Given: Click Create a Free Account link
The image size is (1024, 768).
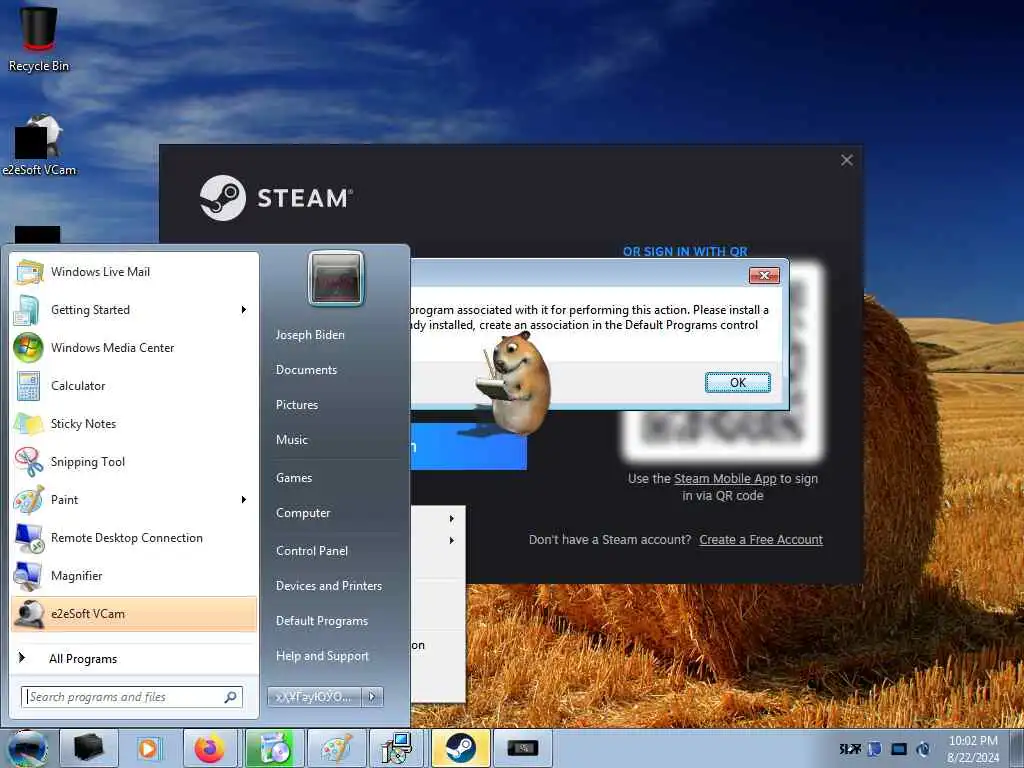Looking at the screenshot, I should pyautogui.click(x=761, y=539).
